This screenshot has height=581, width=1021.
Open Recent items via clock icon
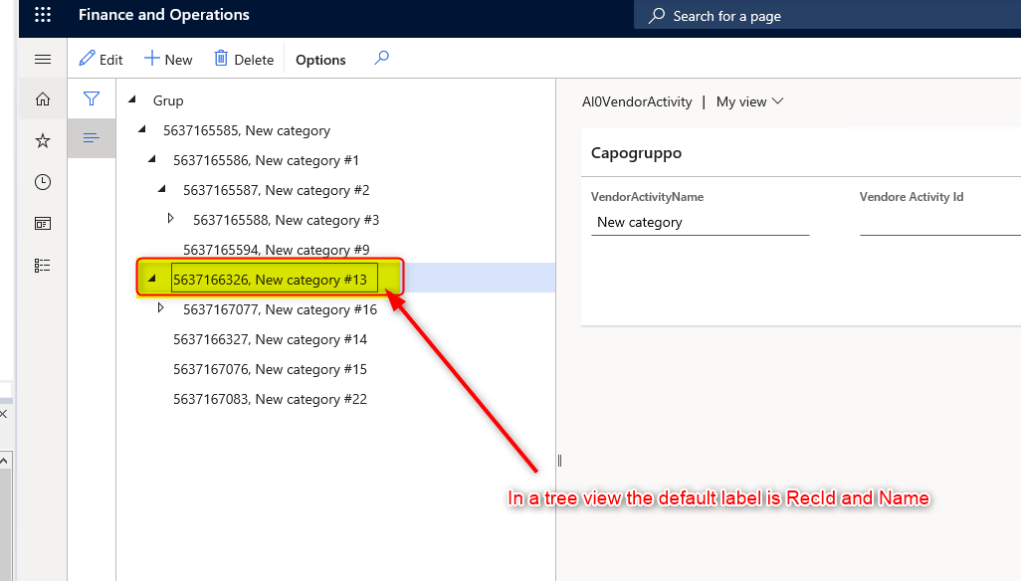tap(41, 182)
